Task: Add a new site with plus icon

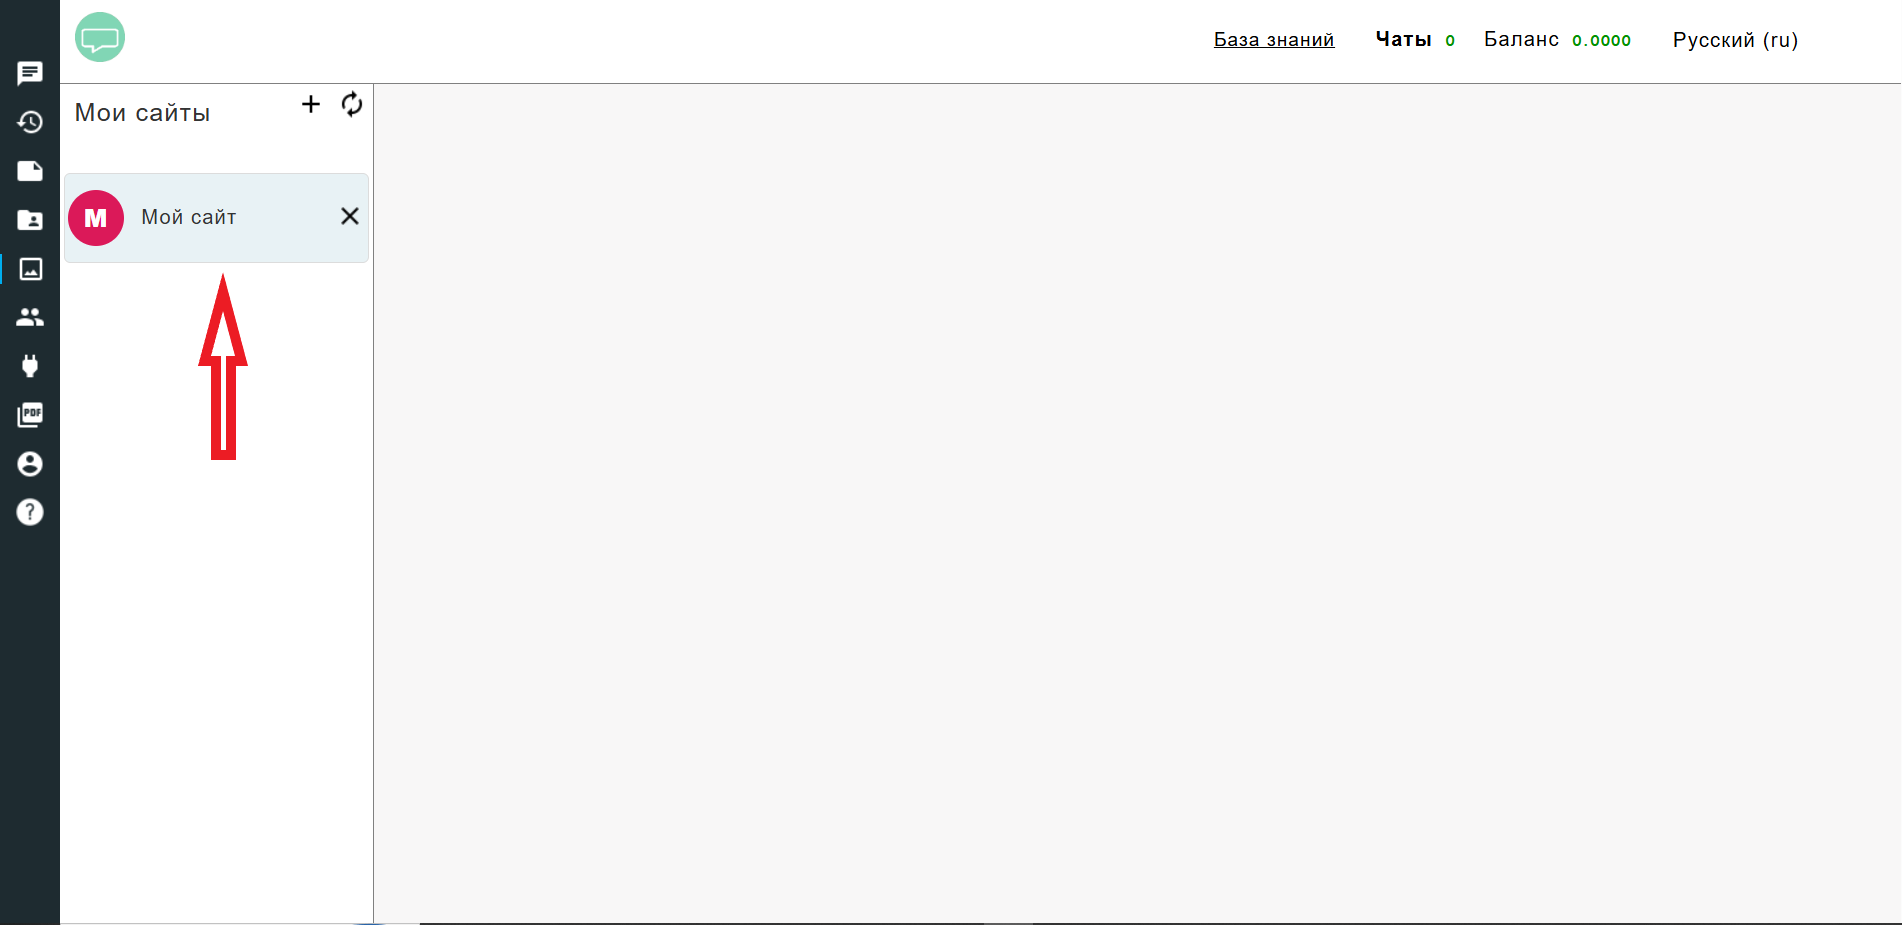Action: click(311, 104)
